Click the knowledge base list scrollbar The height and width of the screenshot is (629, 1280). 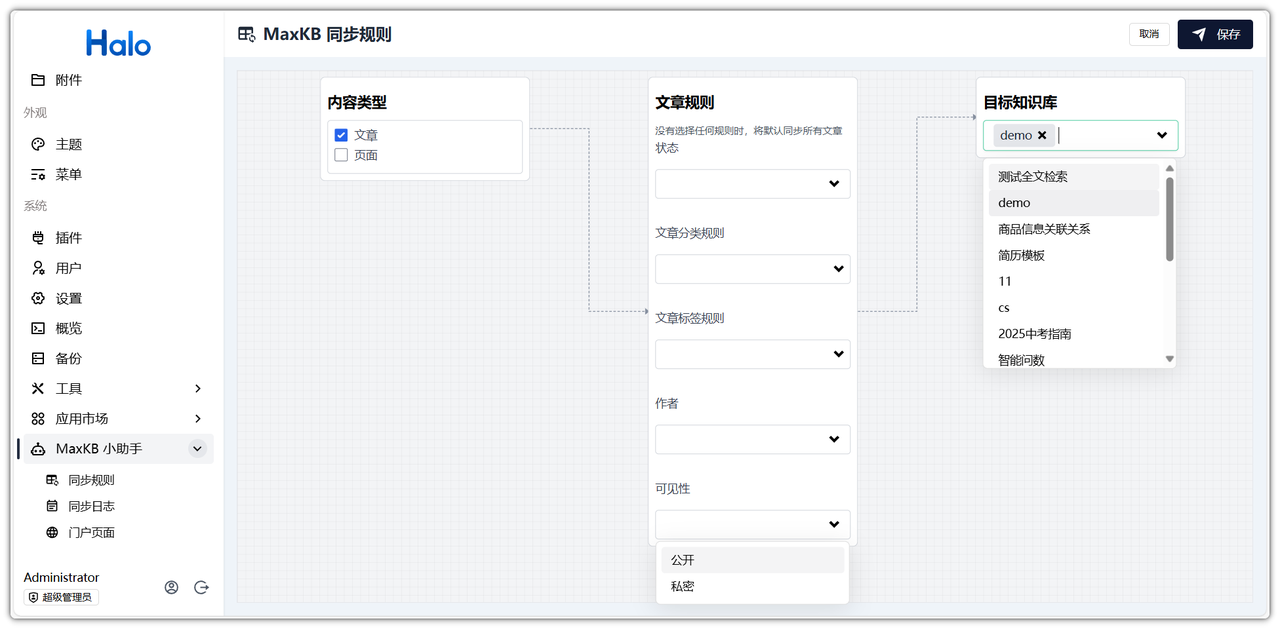1169,218
